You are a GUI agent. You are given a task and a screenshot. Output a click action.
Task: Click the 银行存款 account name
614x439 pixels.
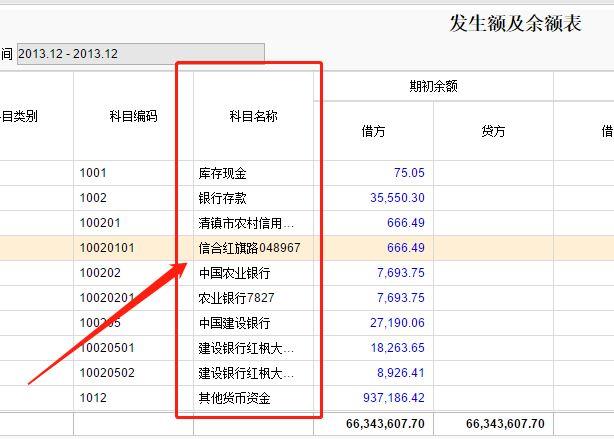pyautogui.click(x=222, y=198)
